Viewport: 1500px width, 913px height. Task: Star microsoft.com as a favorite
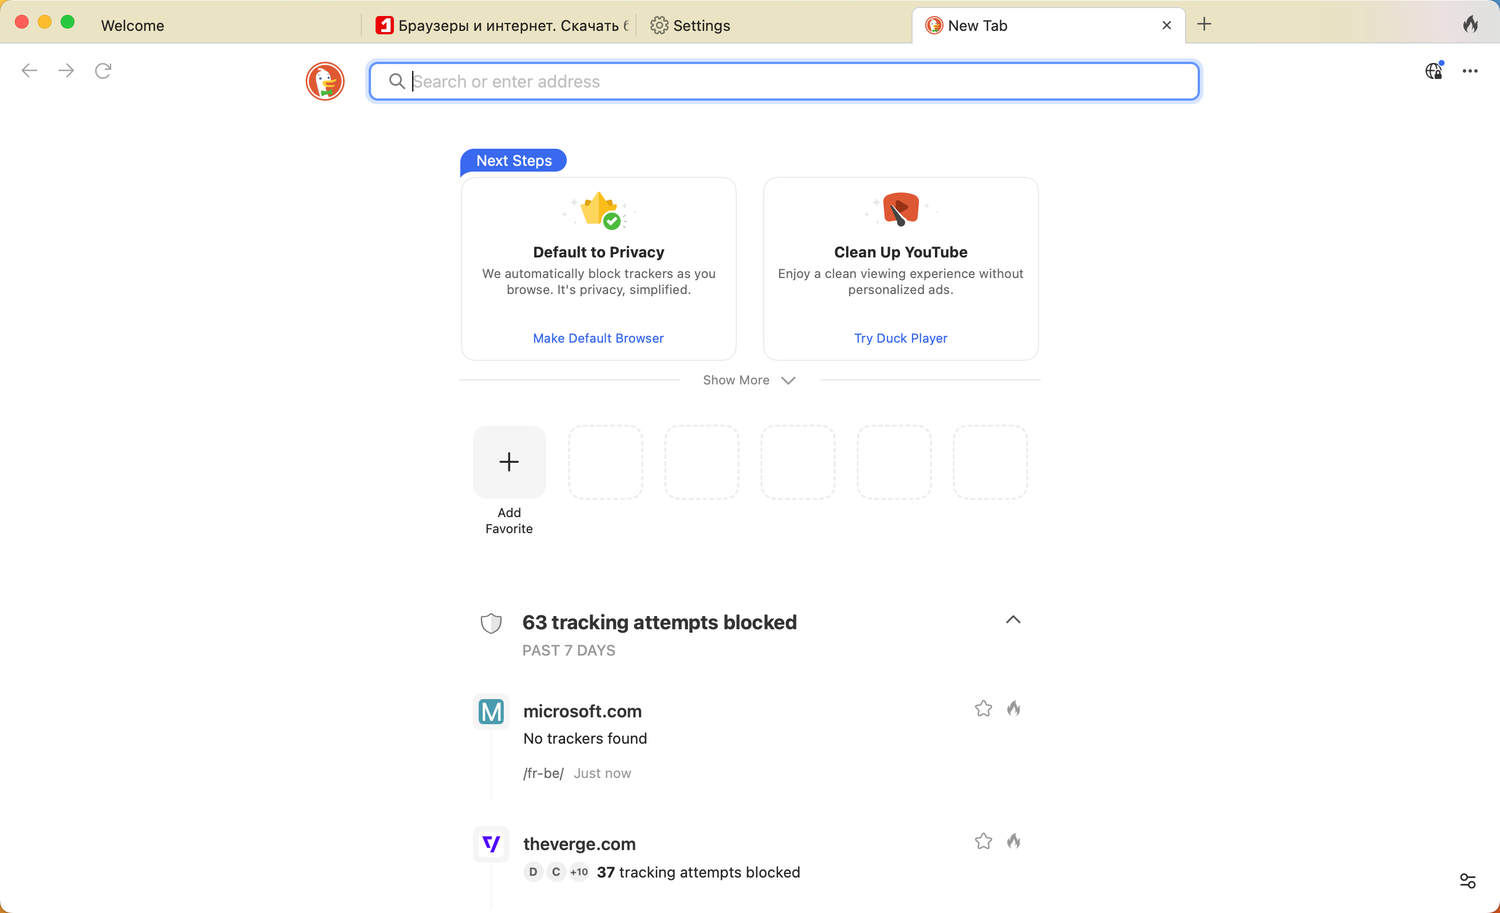[x=983, y=709]
